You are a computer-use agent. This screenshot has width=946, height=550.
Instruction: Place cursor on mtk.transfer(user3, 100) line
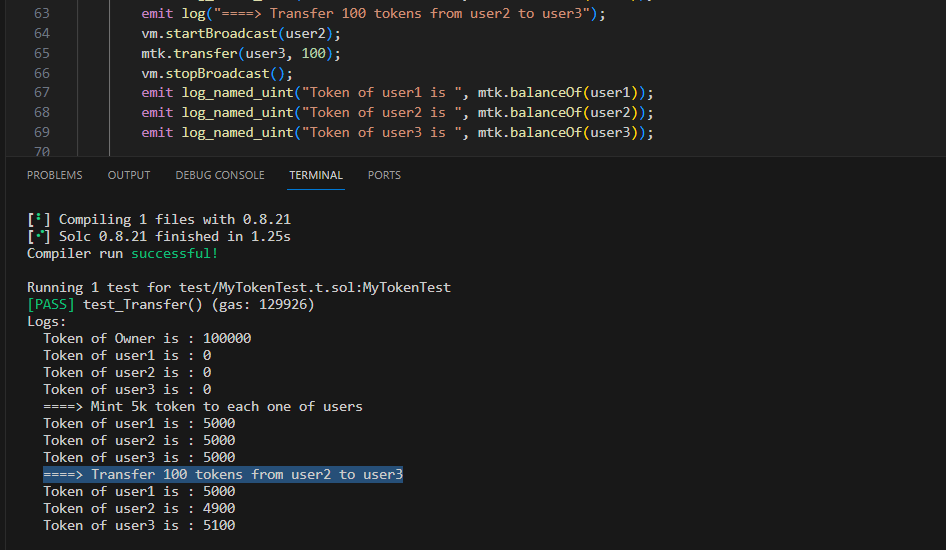tap(241, 54)
